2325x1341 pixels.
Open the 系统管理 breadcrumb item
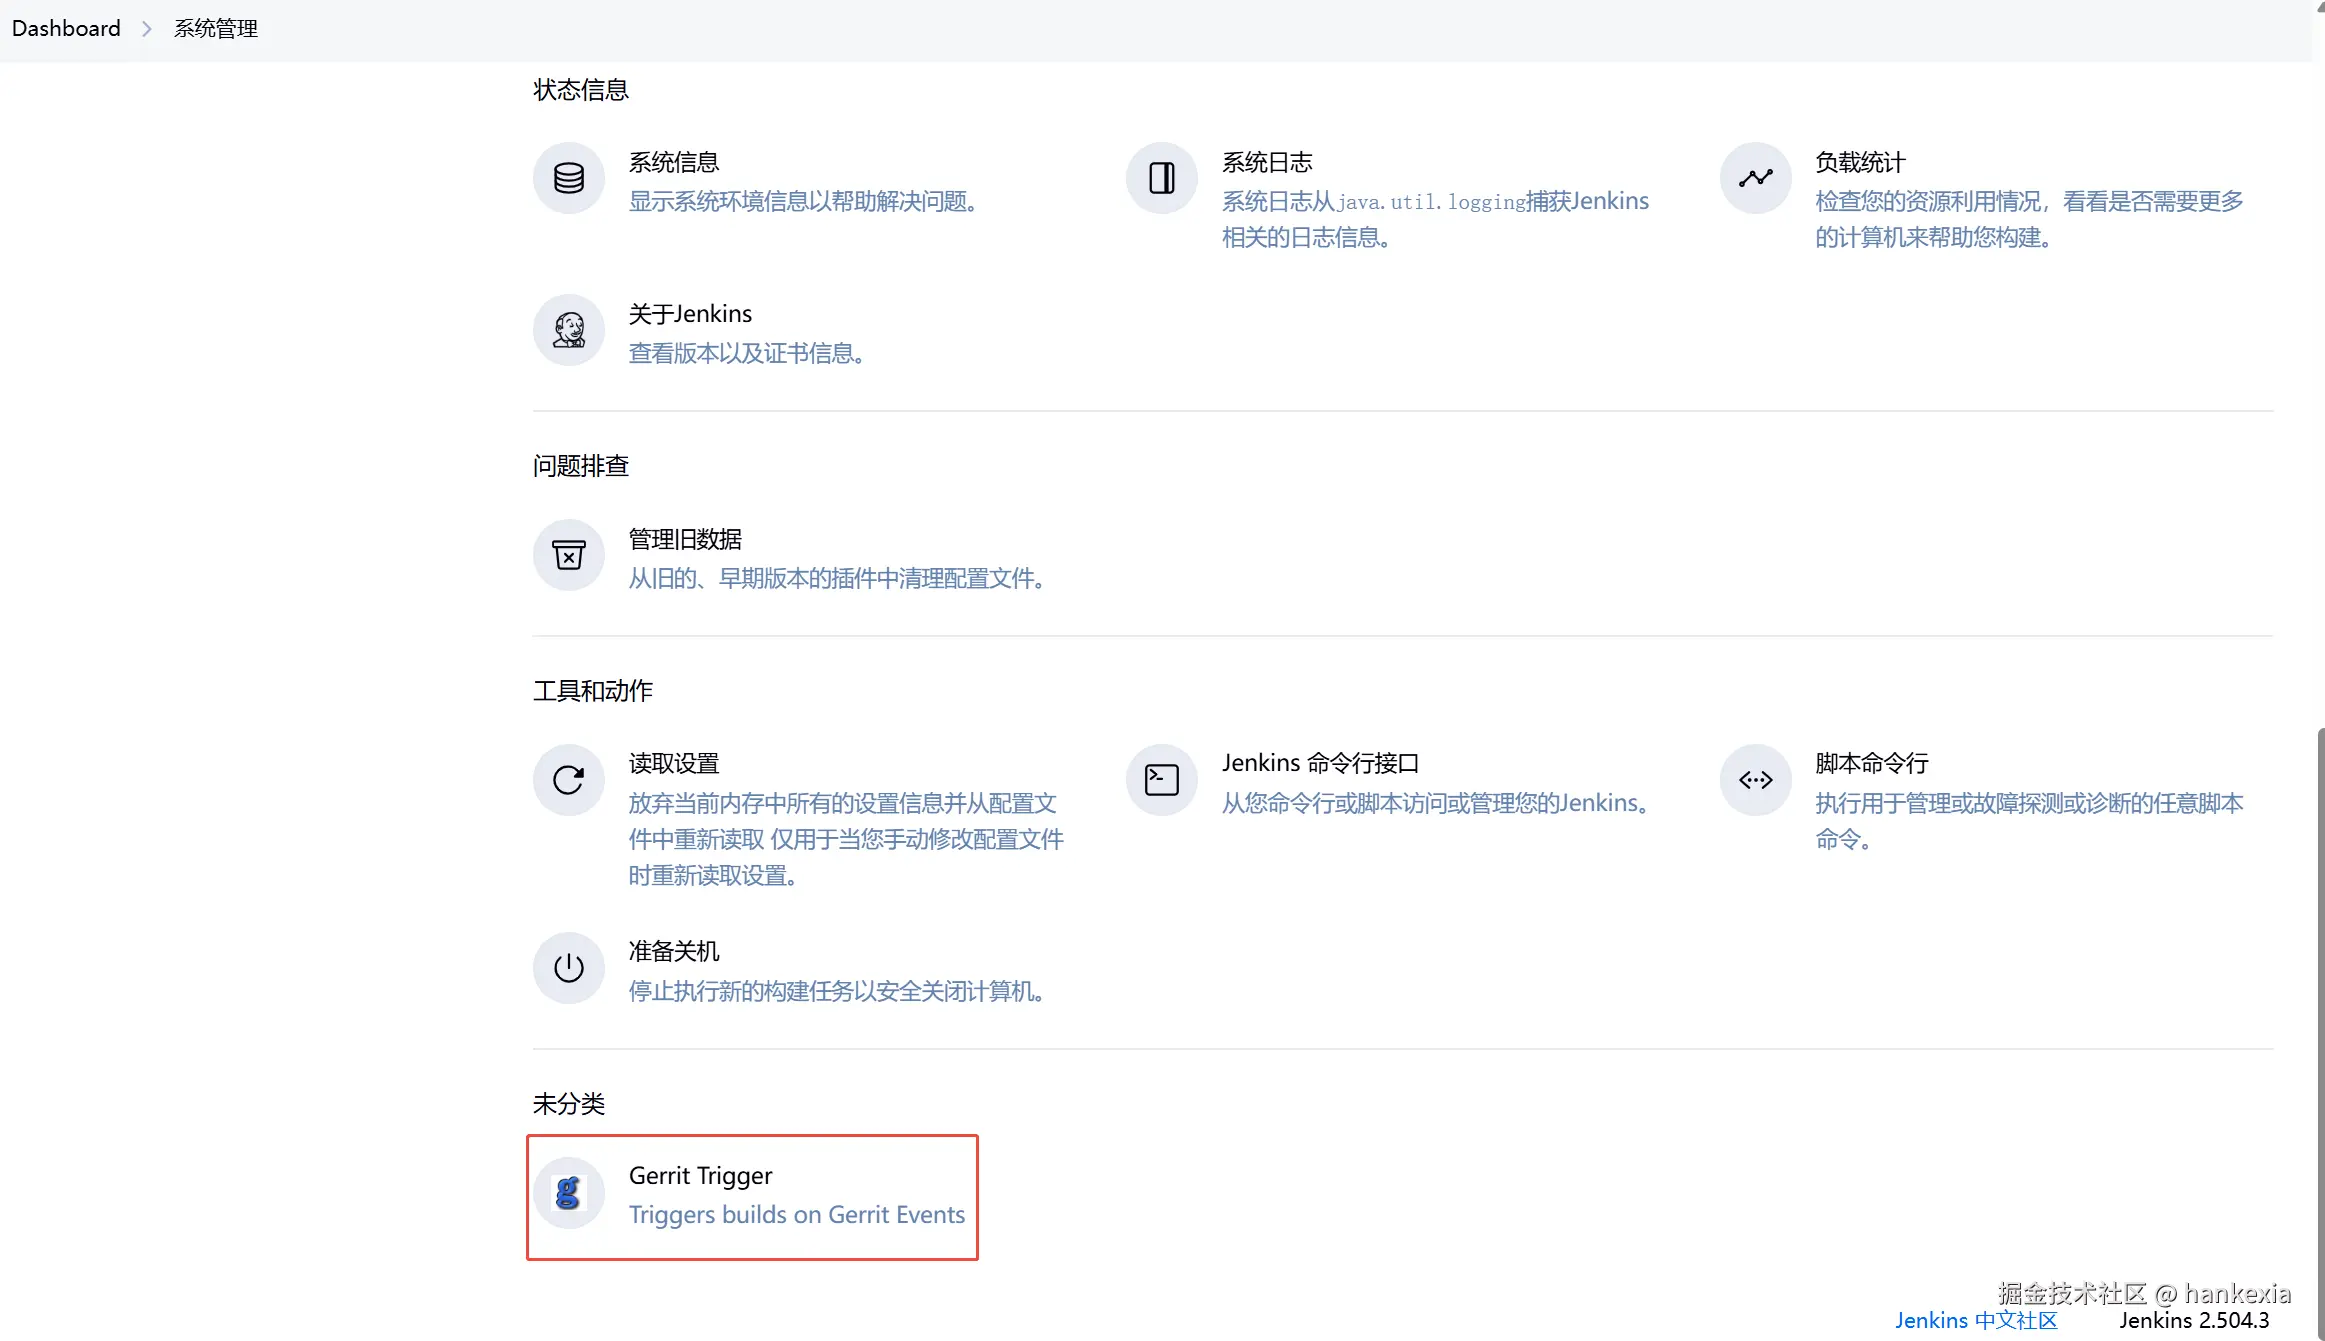216,28
